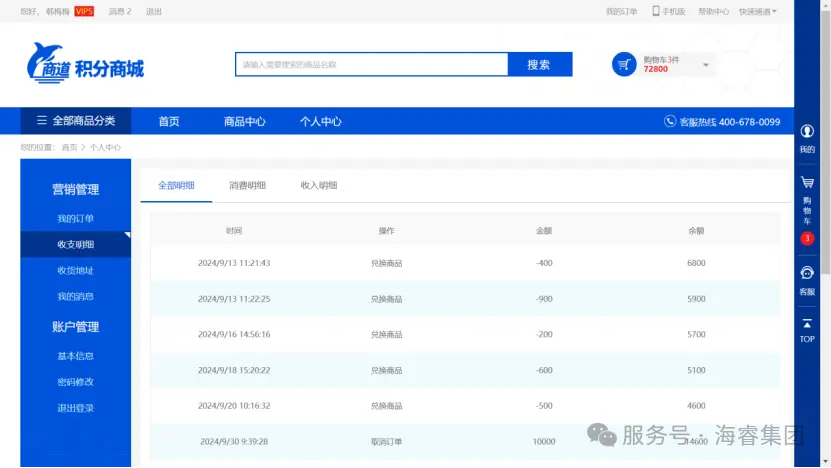This screenshot has width=831, height=468.
Task: Click the round blue shopping cart icon
Action: click(624, 64)
